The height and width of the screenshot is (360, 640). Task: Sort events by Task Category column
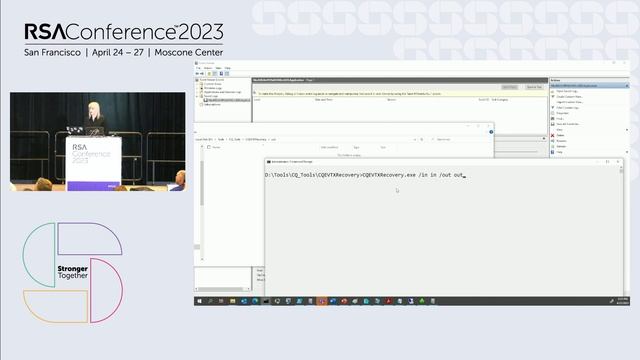(x=500, y=100)
